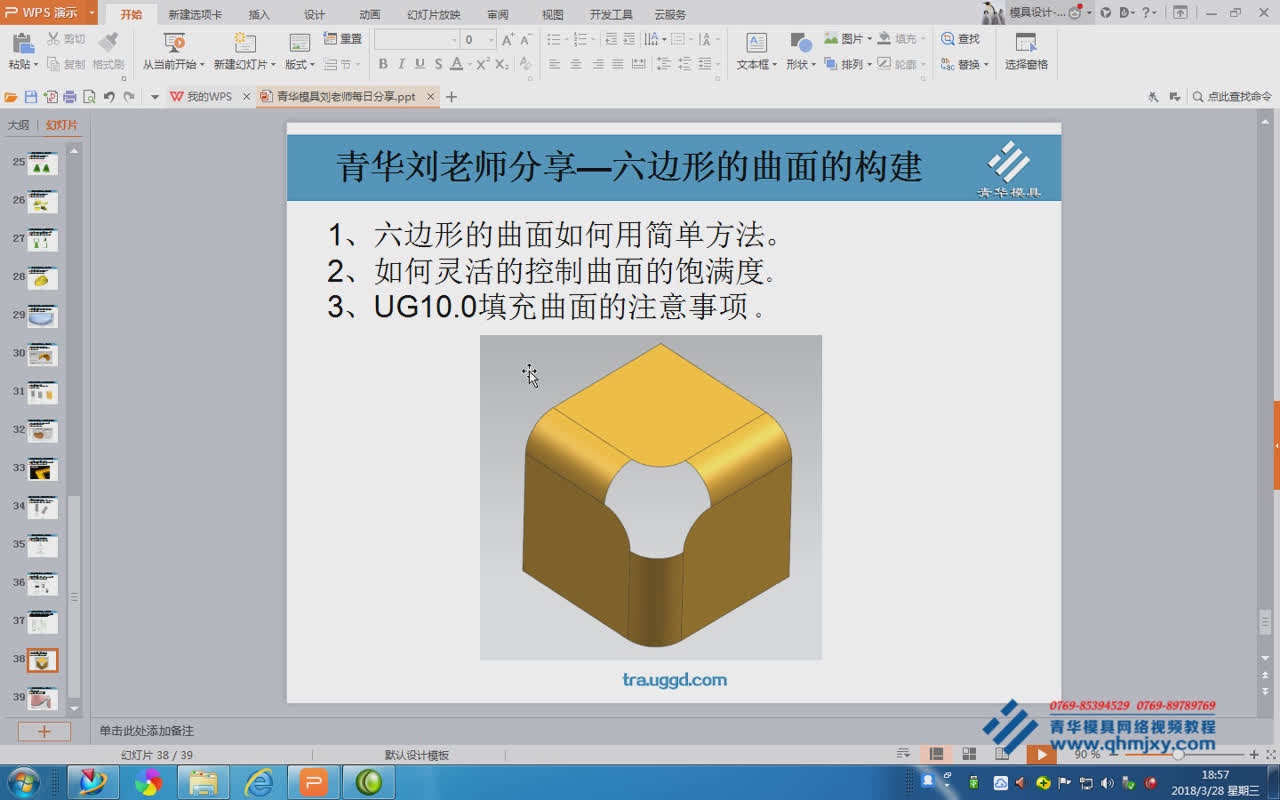
Task: Toggle Underline formatting
Action: click(420, 64)
